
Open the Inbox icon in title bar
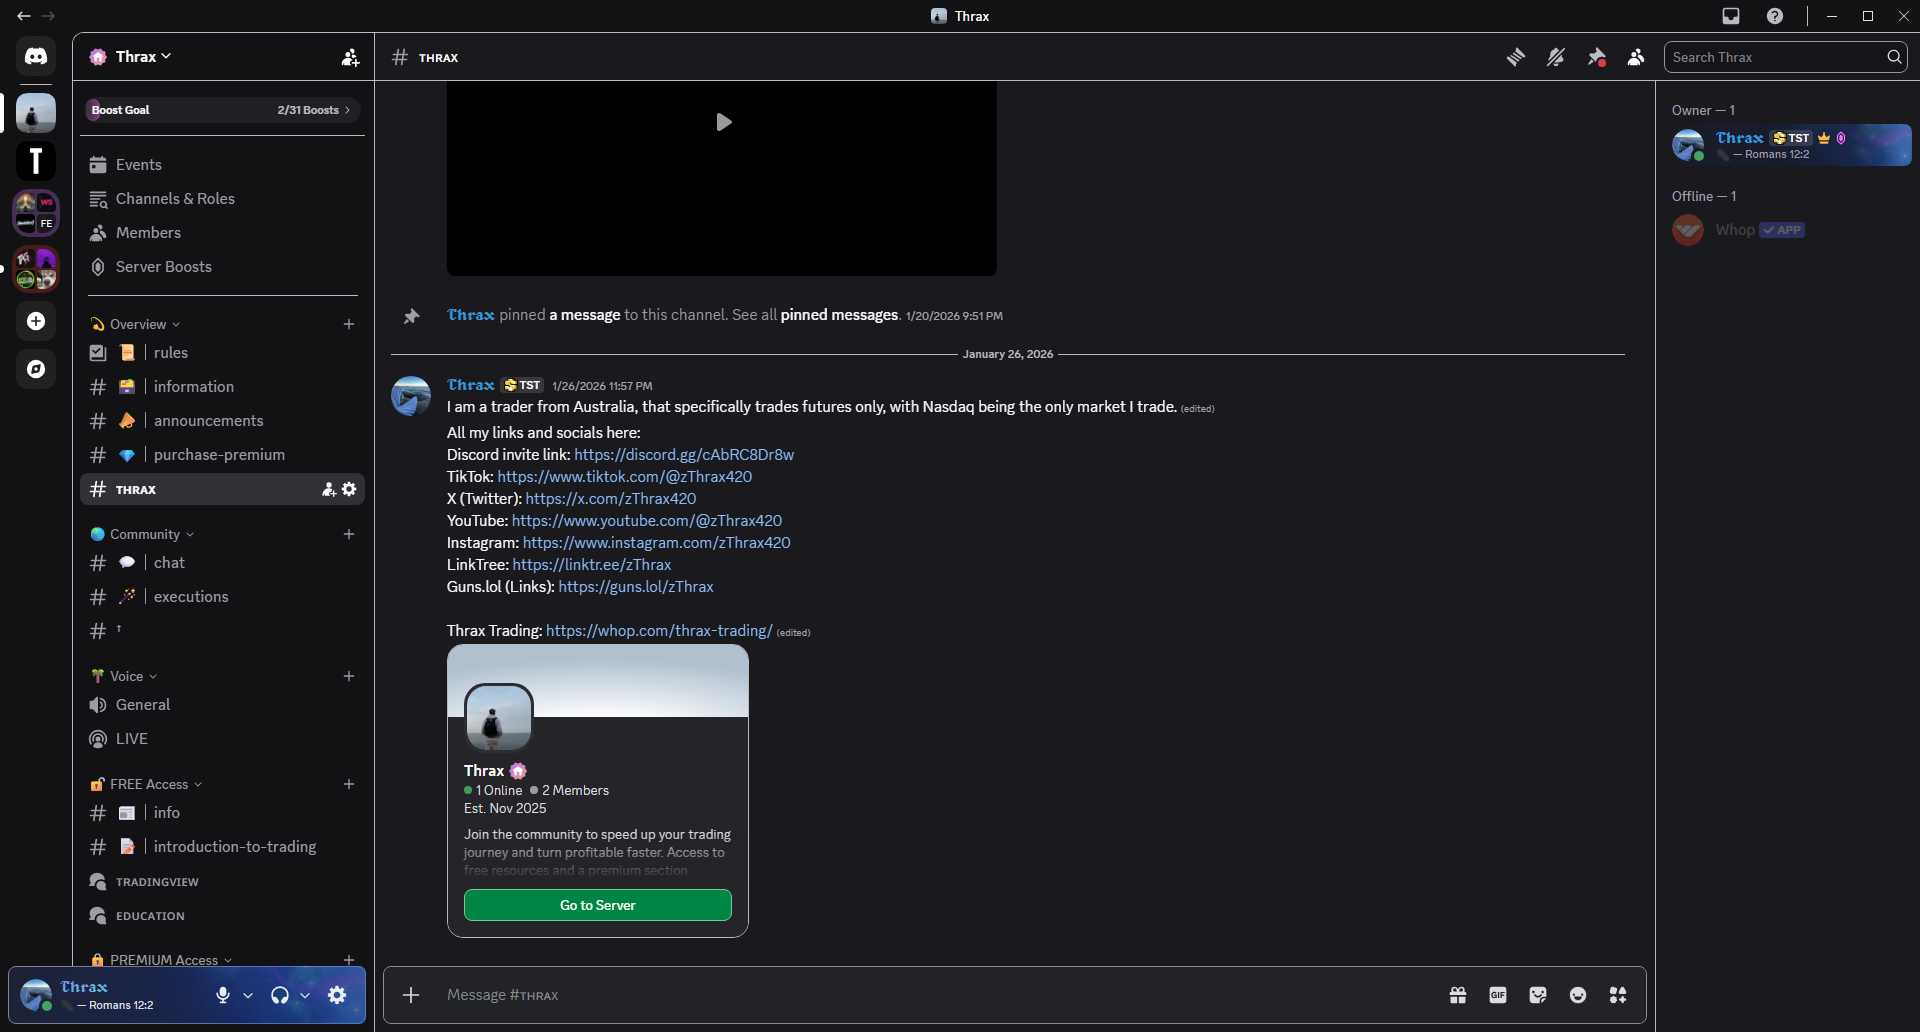click(1731, 16)
